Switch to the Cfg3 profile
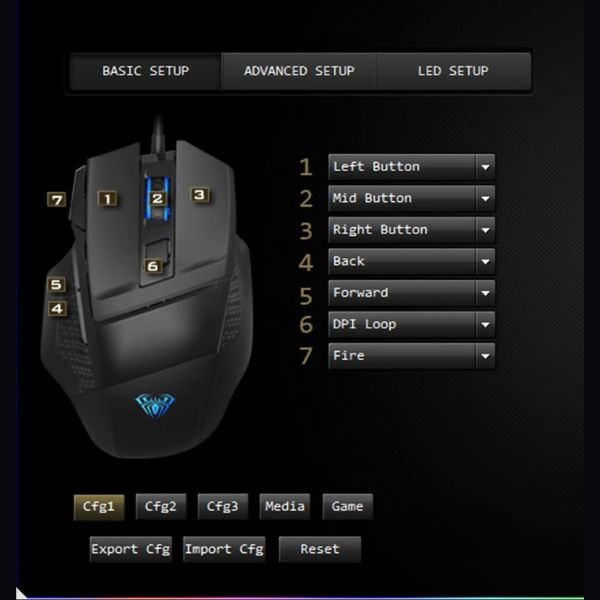This screenshot has height=600, width=600. pyautogui.click(x=223, y=507)
